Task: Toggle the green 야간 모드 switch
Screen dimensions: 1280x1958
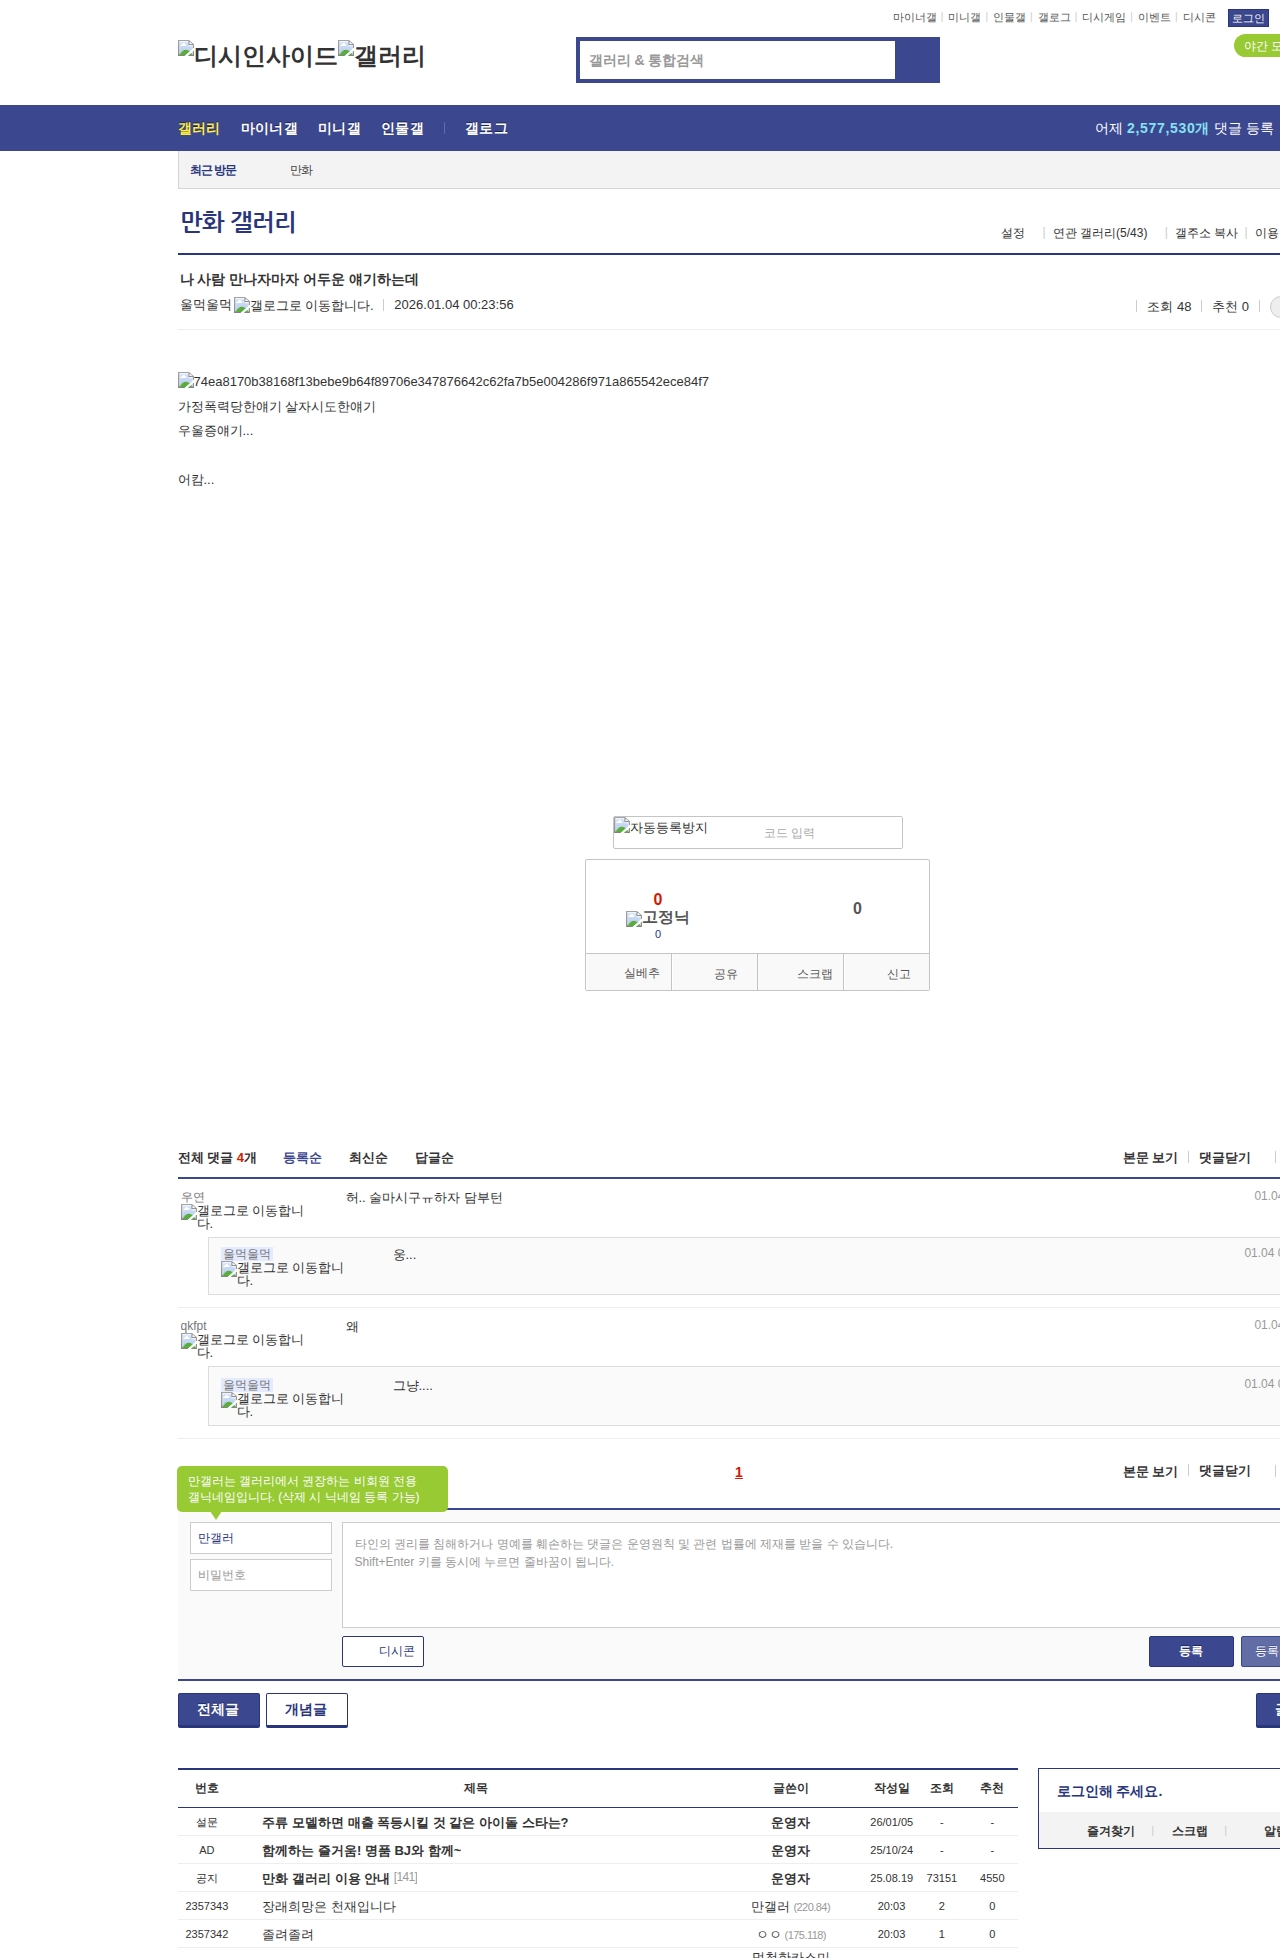Action: click(1258, 46)
